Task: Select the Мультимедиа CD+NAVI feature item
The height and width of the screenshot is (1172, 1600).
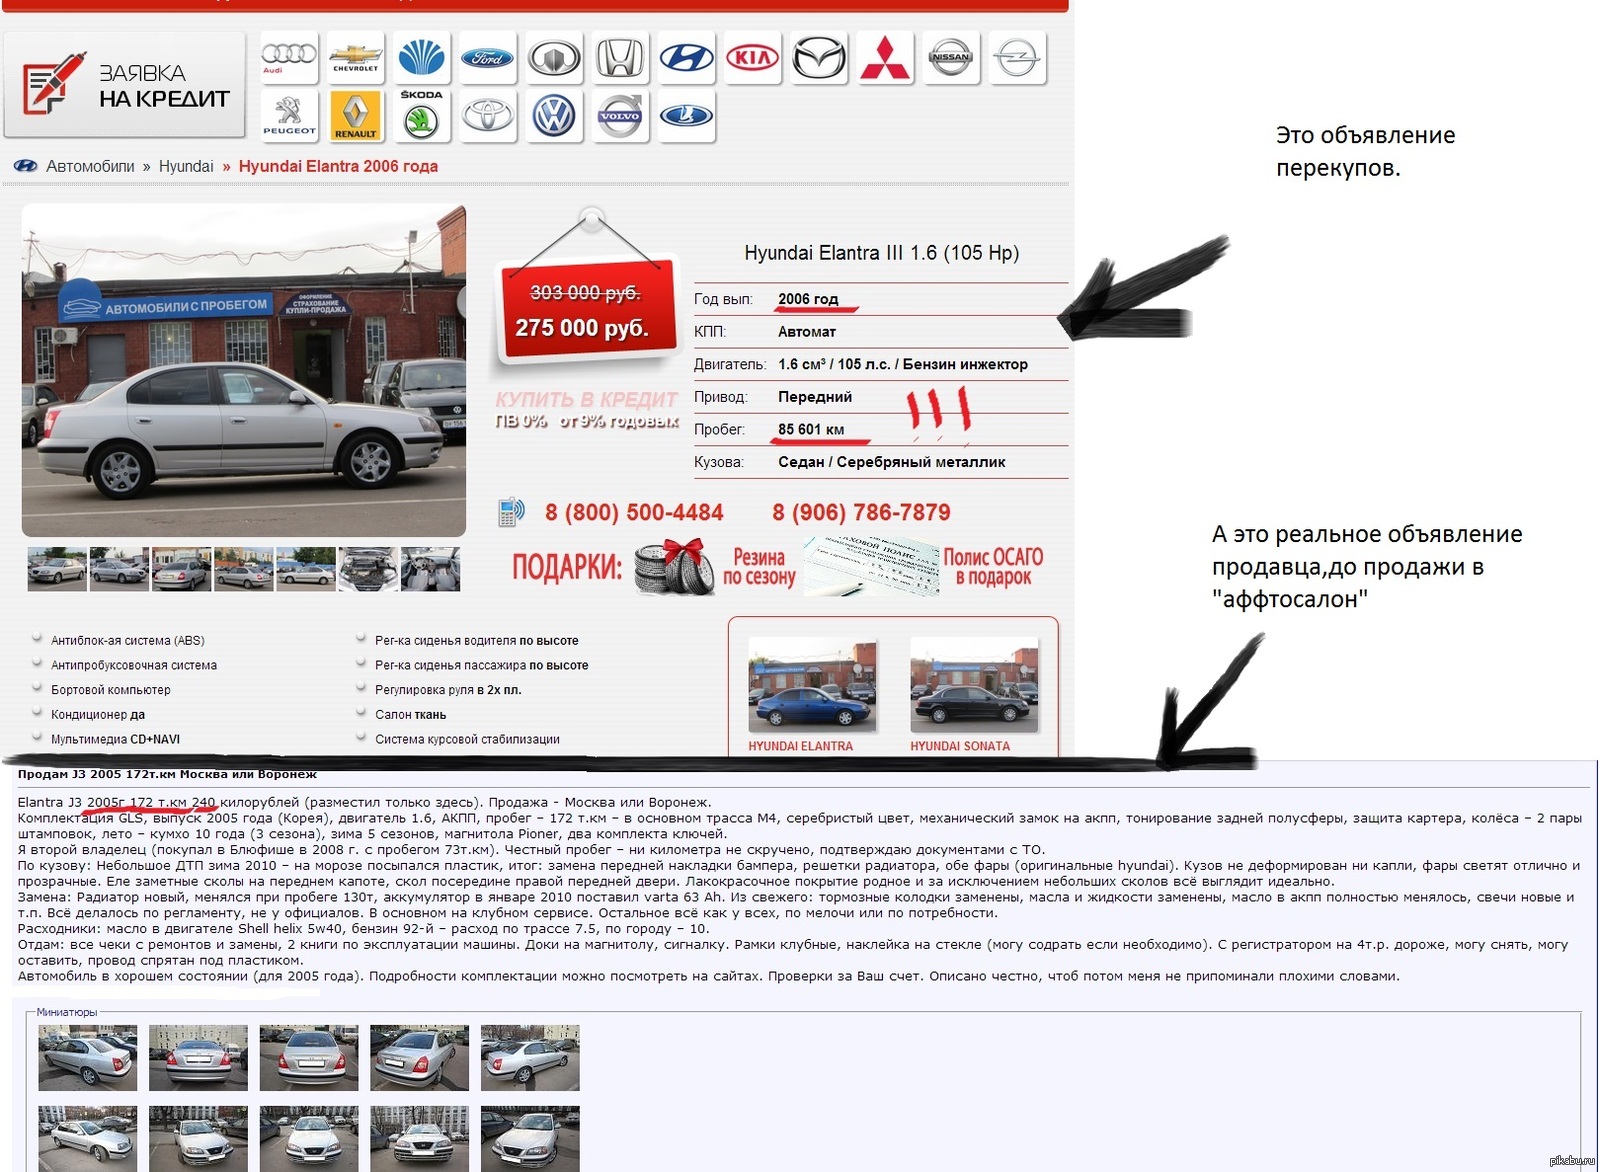Action: (115, 739)
